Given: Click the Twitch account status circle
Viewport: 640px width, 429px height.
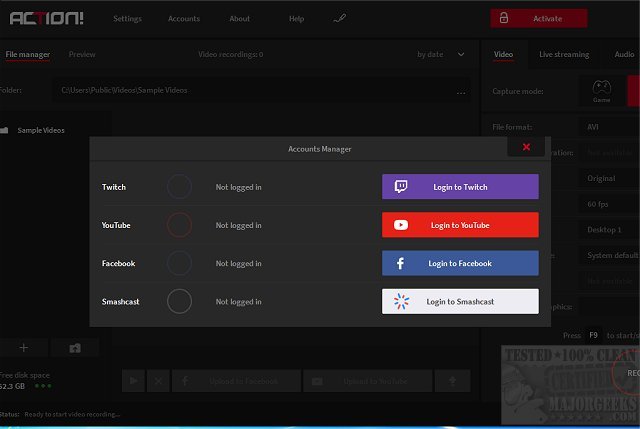Looking at the screenshot, I should coord(179,187).
